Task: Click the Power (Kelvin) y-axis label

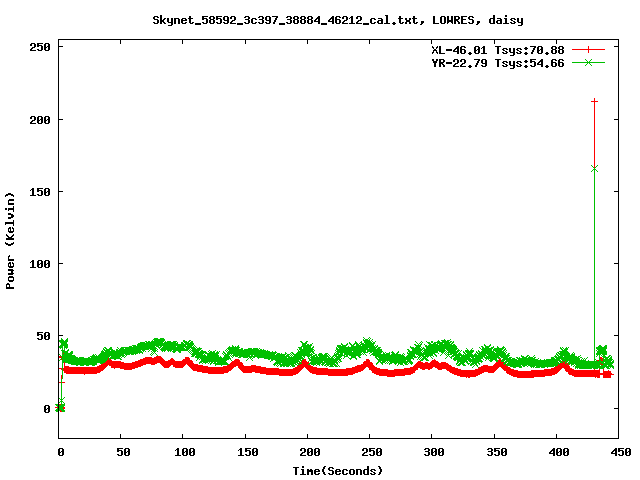Action: click(10, 241)
